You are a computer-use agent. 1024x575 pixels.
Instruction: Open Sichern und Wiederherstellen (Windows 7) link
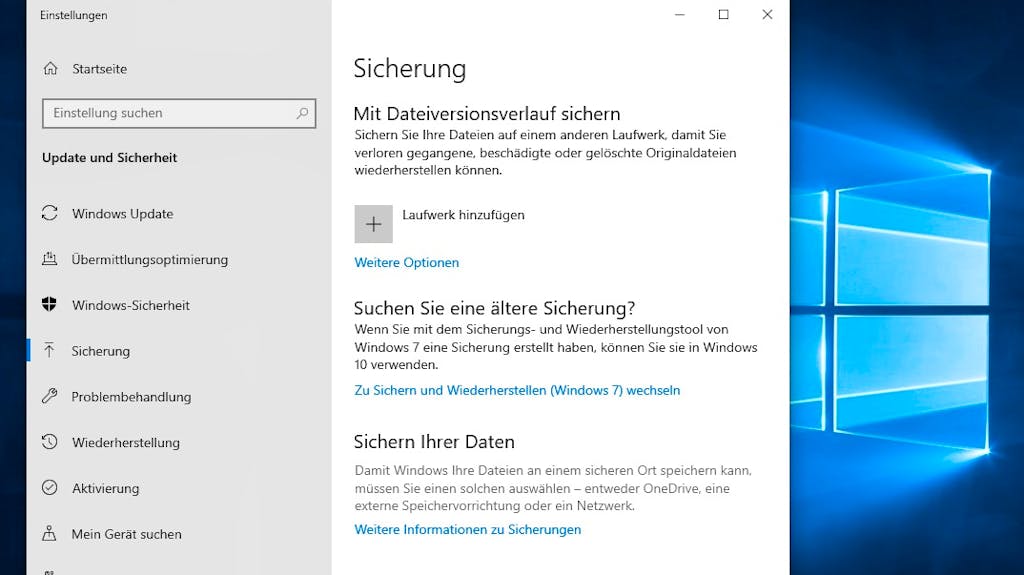(517, 390)
